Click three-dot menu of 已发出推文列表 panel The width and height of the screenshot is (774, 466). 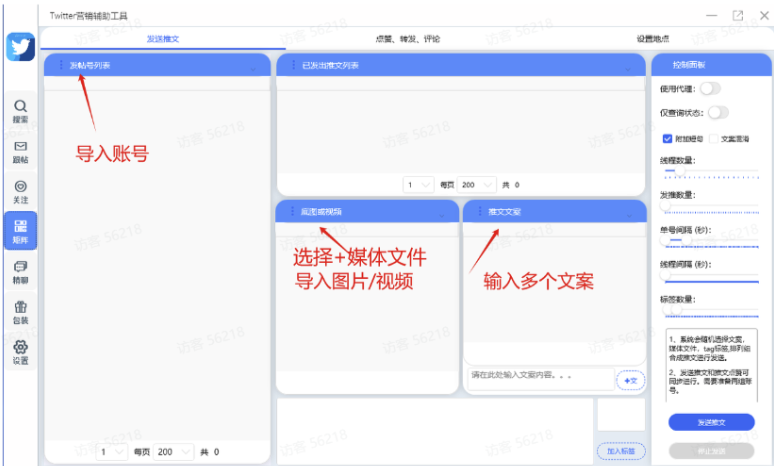[293, 65]
